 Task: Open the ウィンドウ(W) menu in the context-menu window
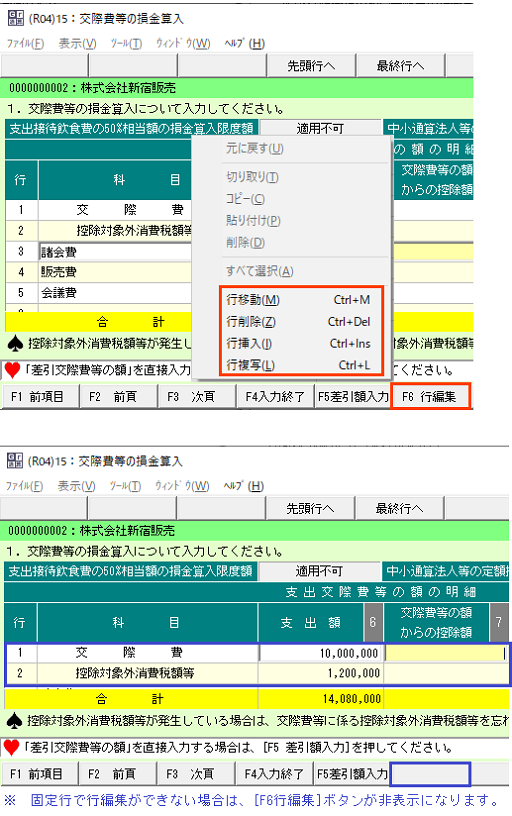coord(183,44)
